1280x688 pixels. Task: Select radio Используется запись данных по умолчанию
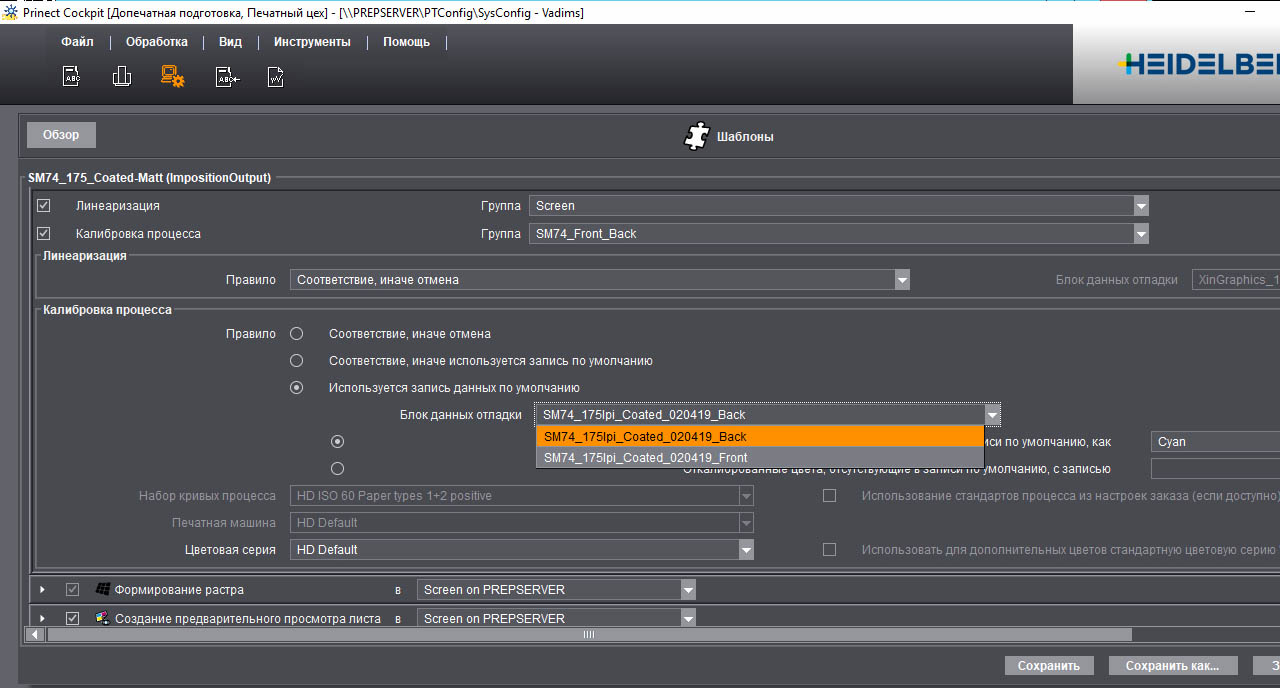click(x=296, y=387)
